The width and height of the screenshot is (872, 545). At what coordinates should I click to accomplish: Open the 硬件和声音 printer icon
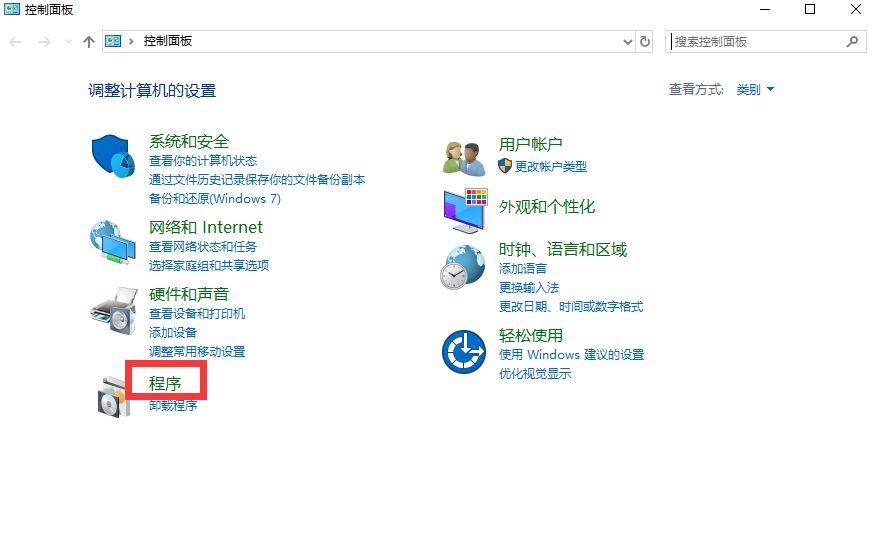[114, 311]
